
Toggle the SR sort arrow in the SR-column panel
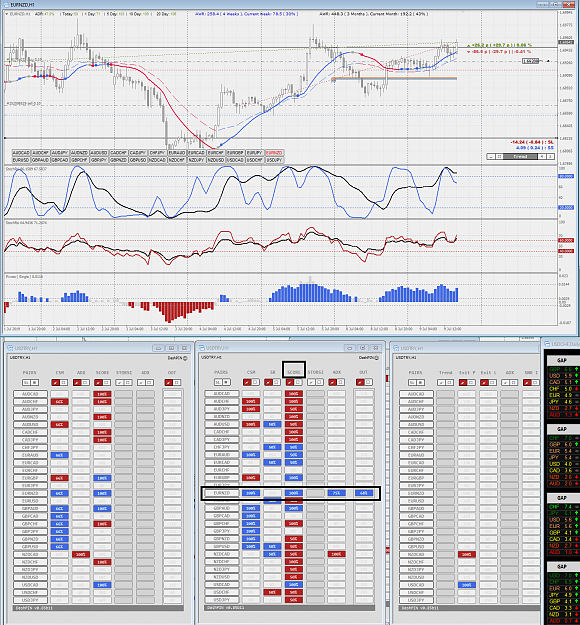click(269, 382)
